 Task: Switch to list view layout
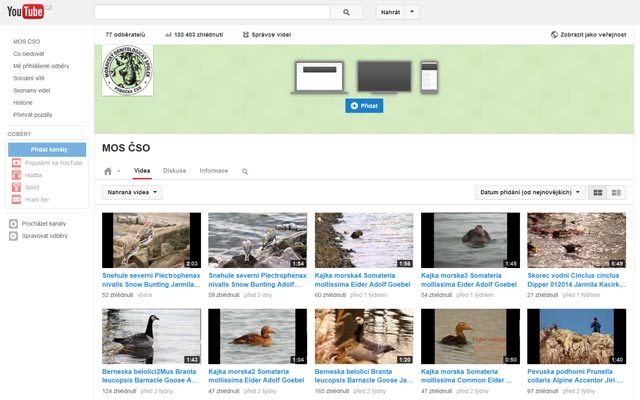point(616,192)
